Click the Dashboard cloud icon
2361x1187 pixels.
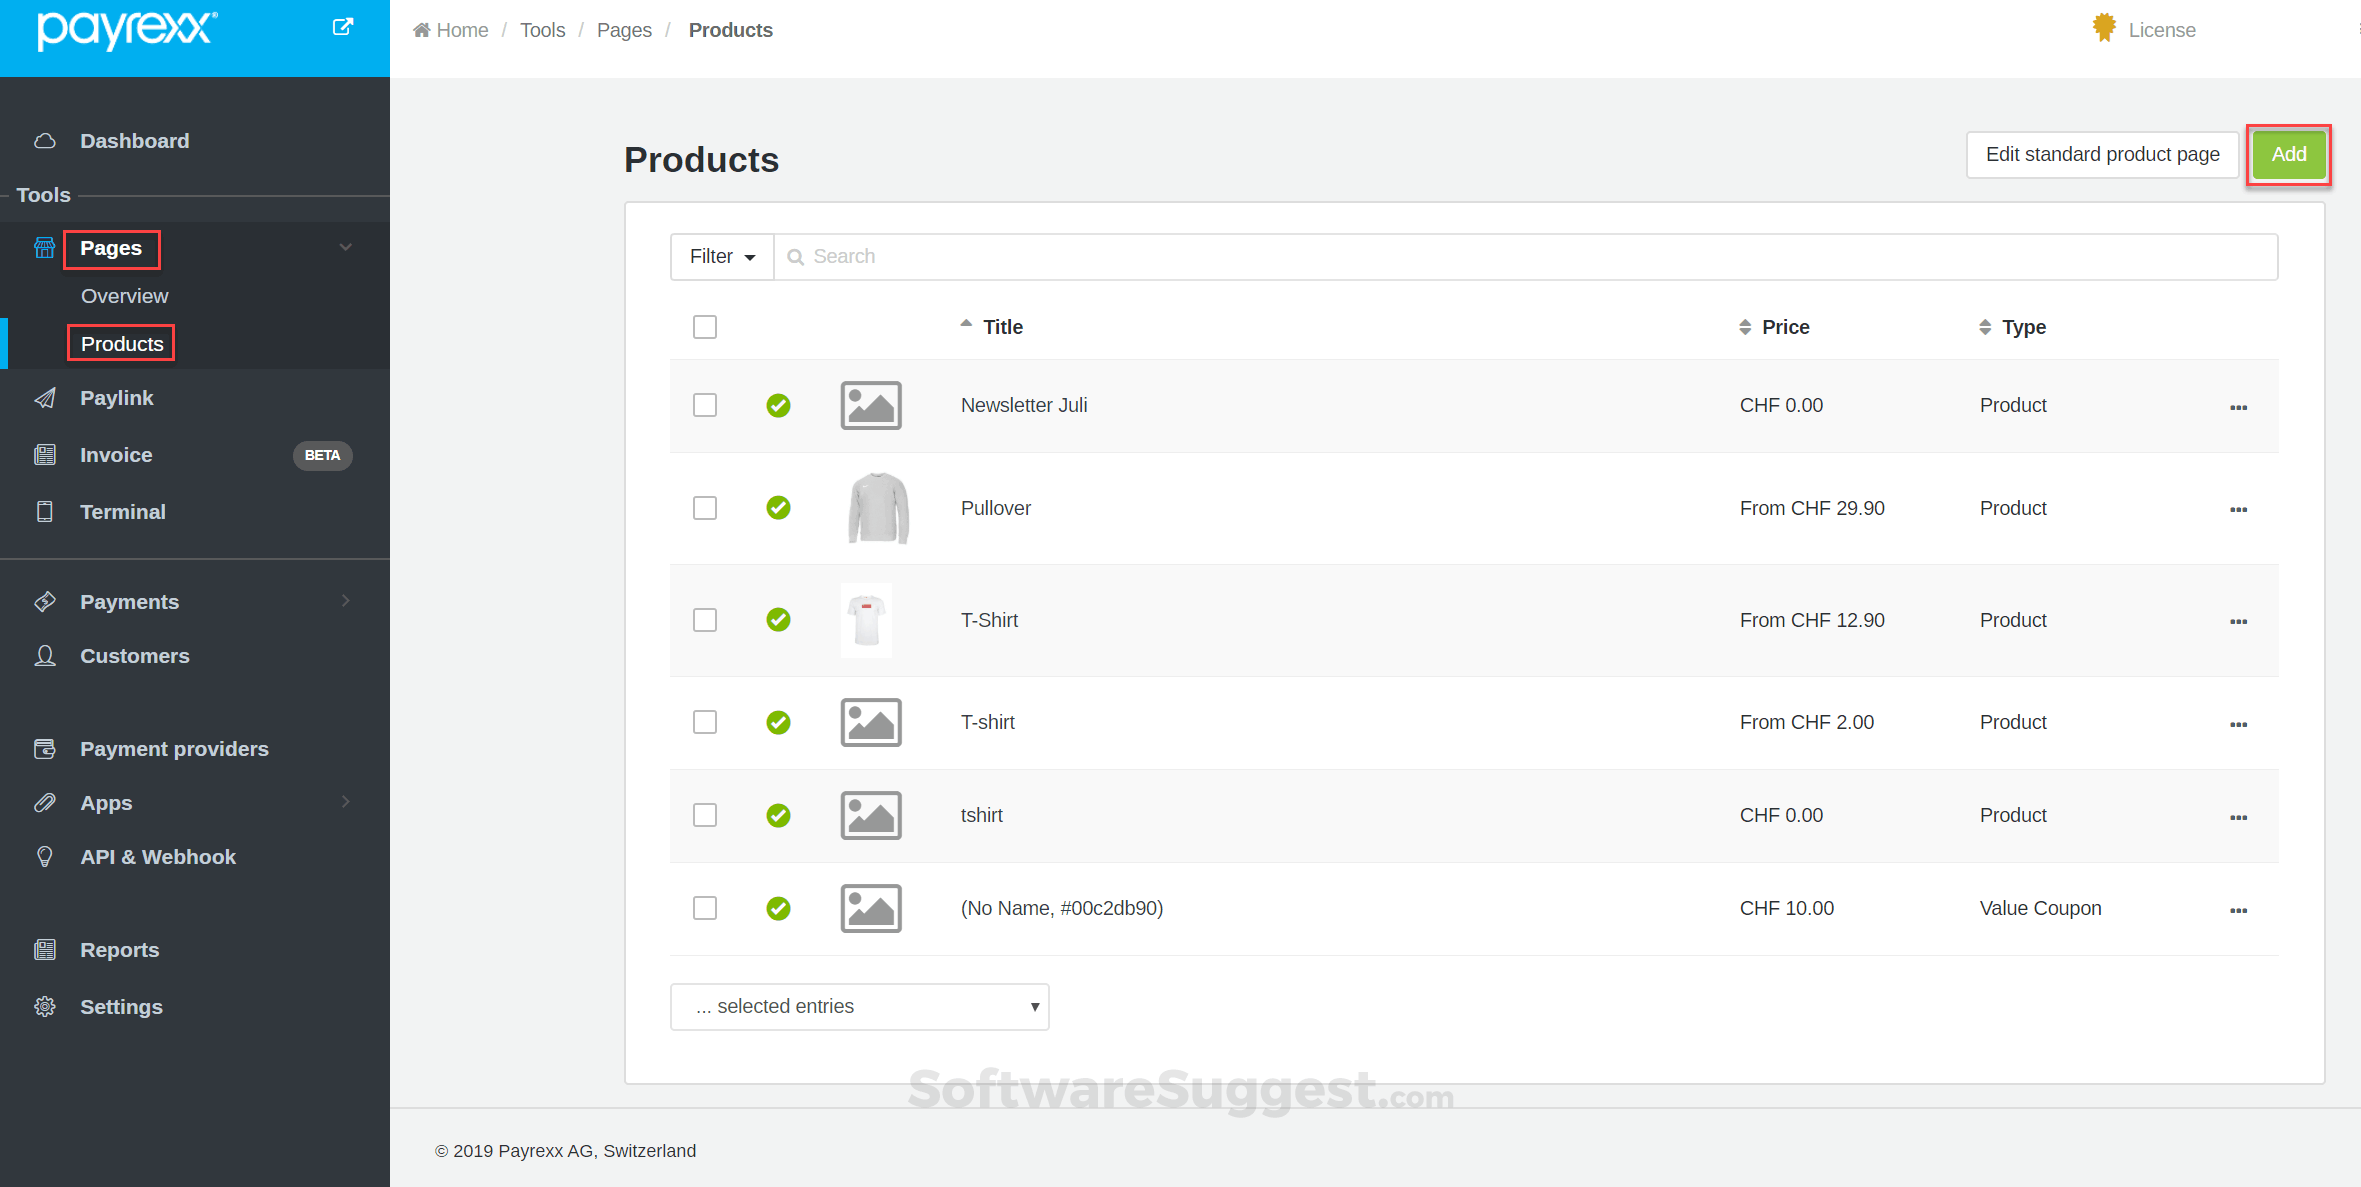(45, 141)
